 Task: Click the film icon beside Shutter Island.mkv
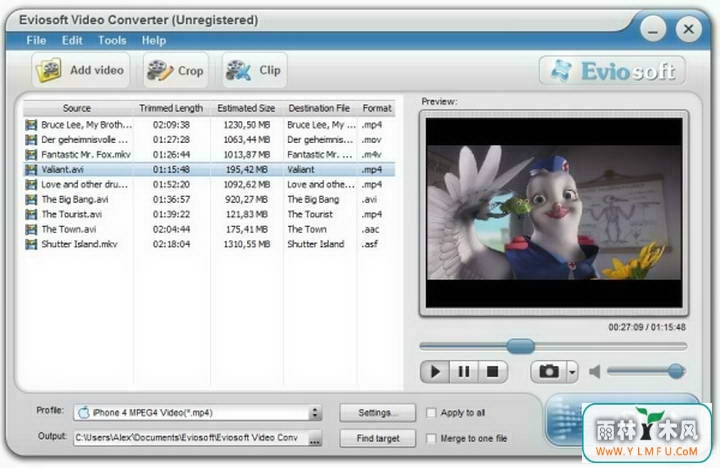coord(31,244)
